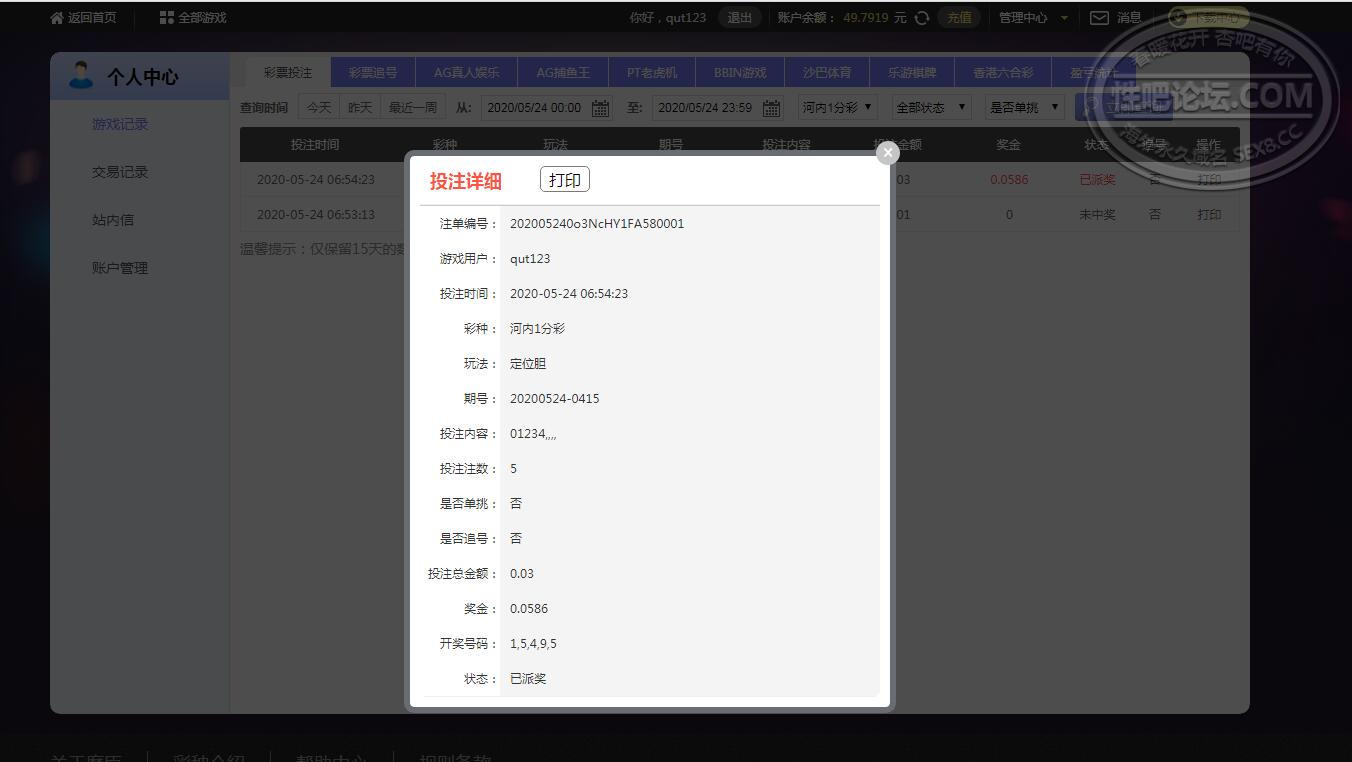Click the red prize value 0.0586 in table

tap(1009, 180)
